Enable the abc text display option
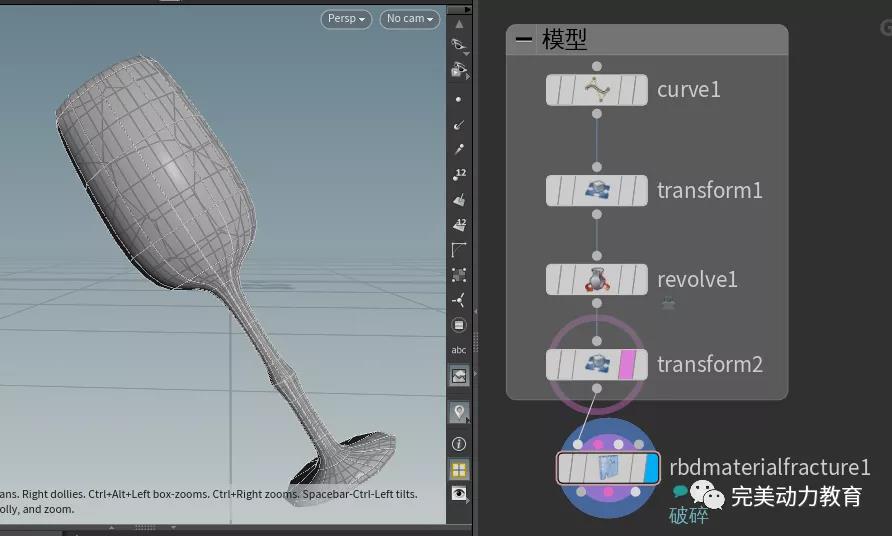892x536 pixels. click(x=459, y=350)
